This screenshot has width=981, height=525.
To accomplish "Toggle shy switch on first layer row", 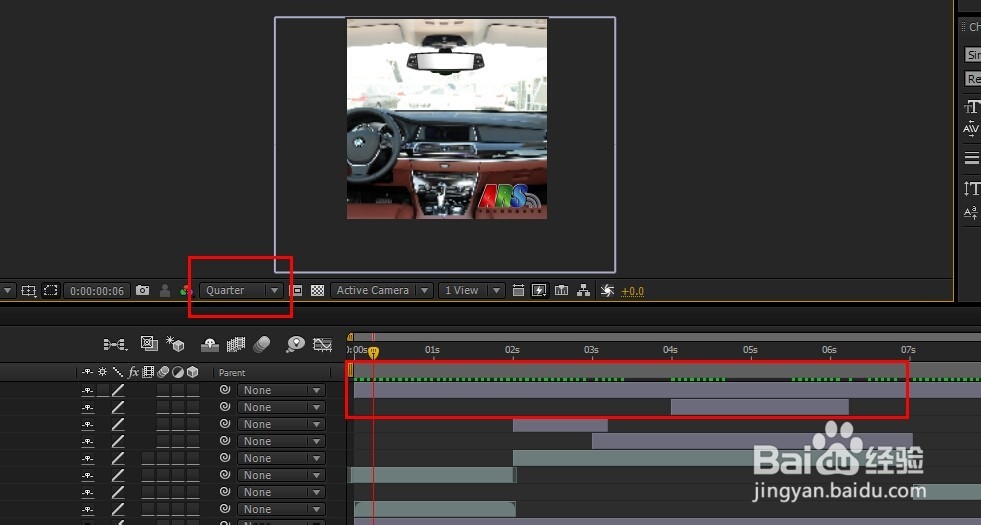I will point(88,390).
